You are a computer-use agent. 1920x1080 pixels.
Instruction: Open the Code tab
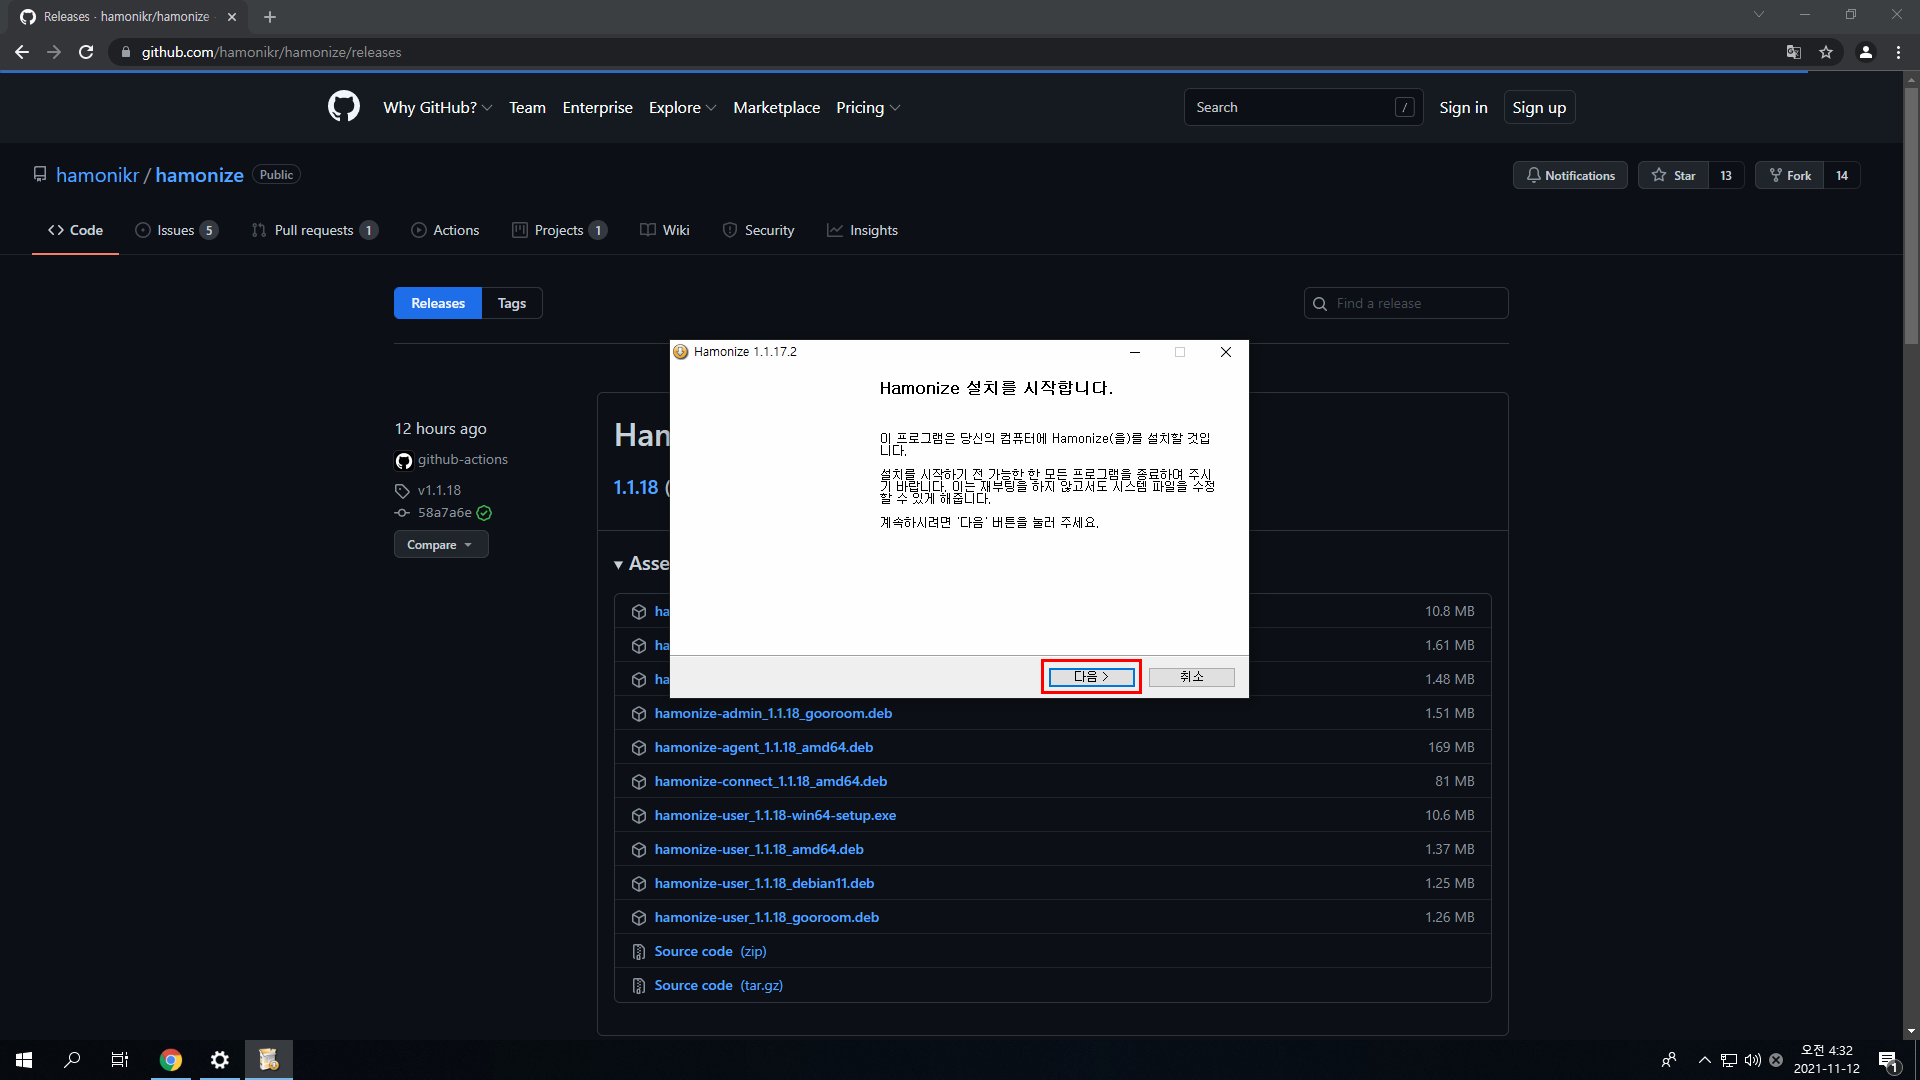click(75, 230)
